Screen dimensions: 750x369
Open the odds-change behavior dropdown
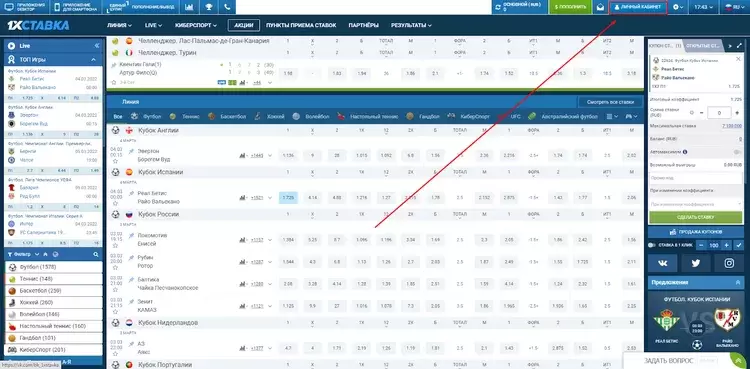(x=695, y=204)
